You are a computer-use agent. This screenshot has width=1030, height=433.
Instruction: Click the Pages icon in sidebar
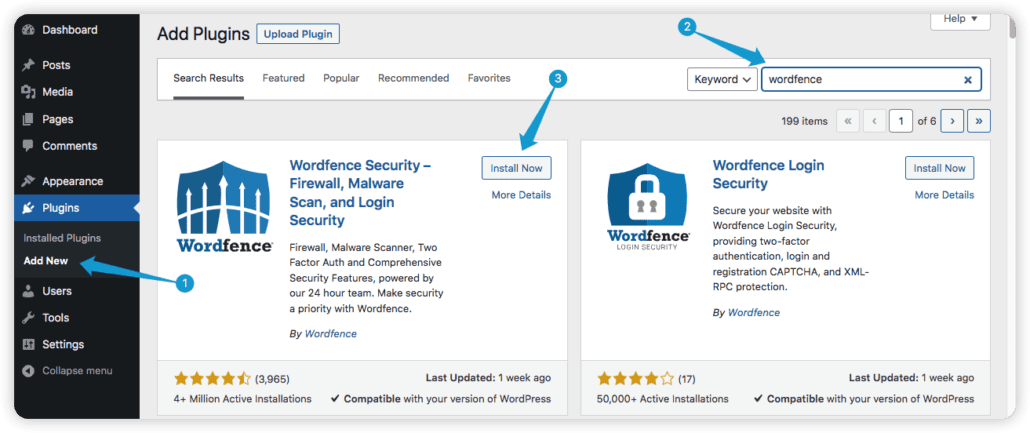[x=28, y=120]
